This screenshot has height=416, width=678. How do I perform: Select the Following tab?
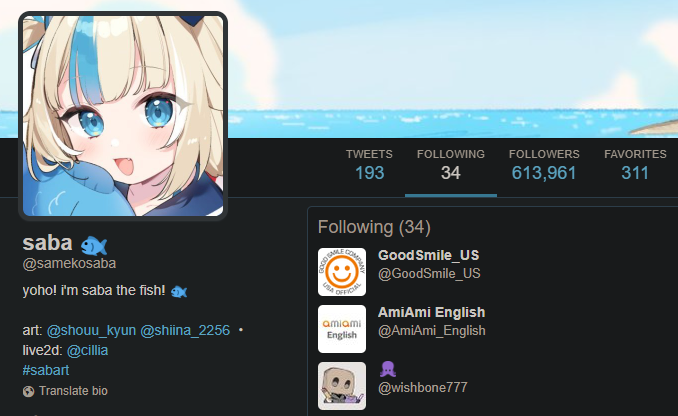coord(451,165)
